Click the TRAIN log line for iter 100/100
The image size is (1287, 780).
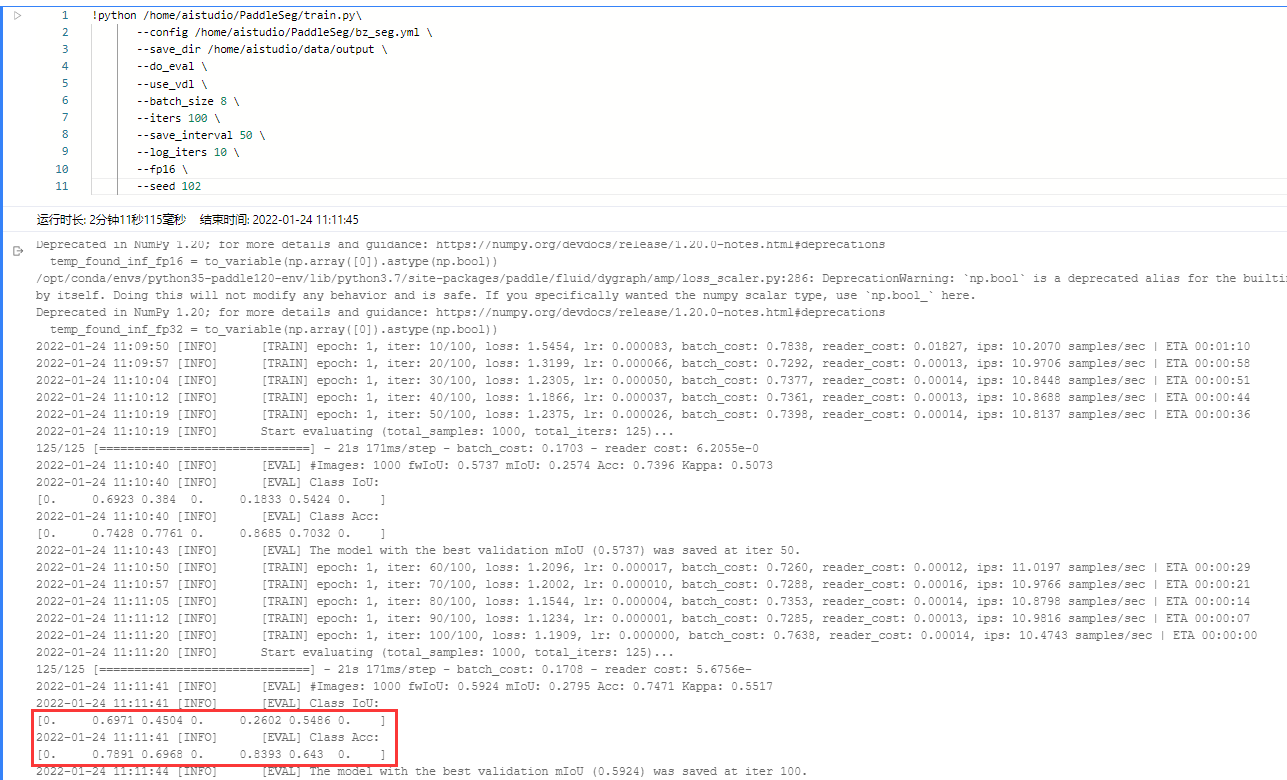click(x=647, y=635)
